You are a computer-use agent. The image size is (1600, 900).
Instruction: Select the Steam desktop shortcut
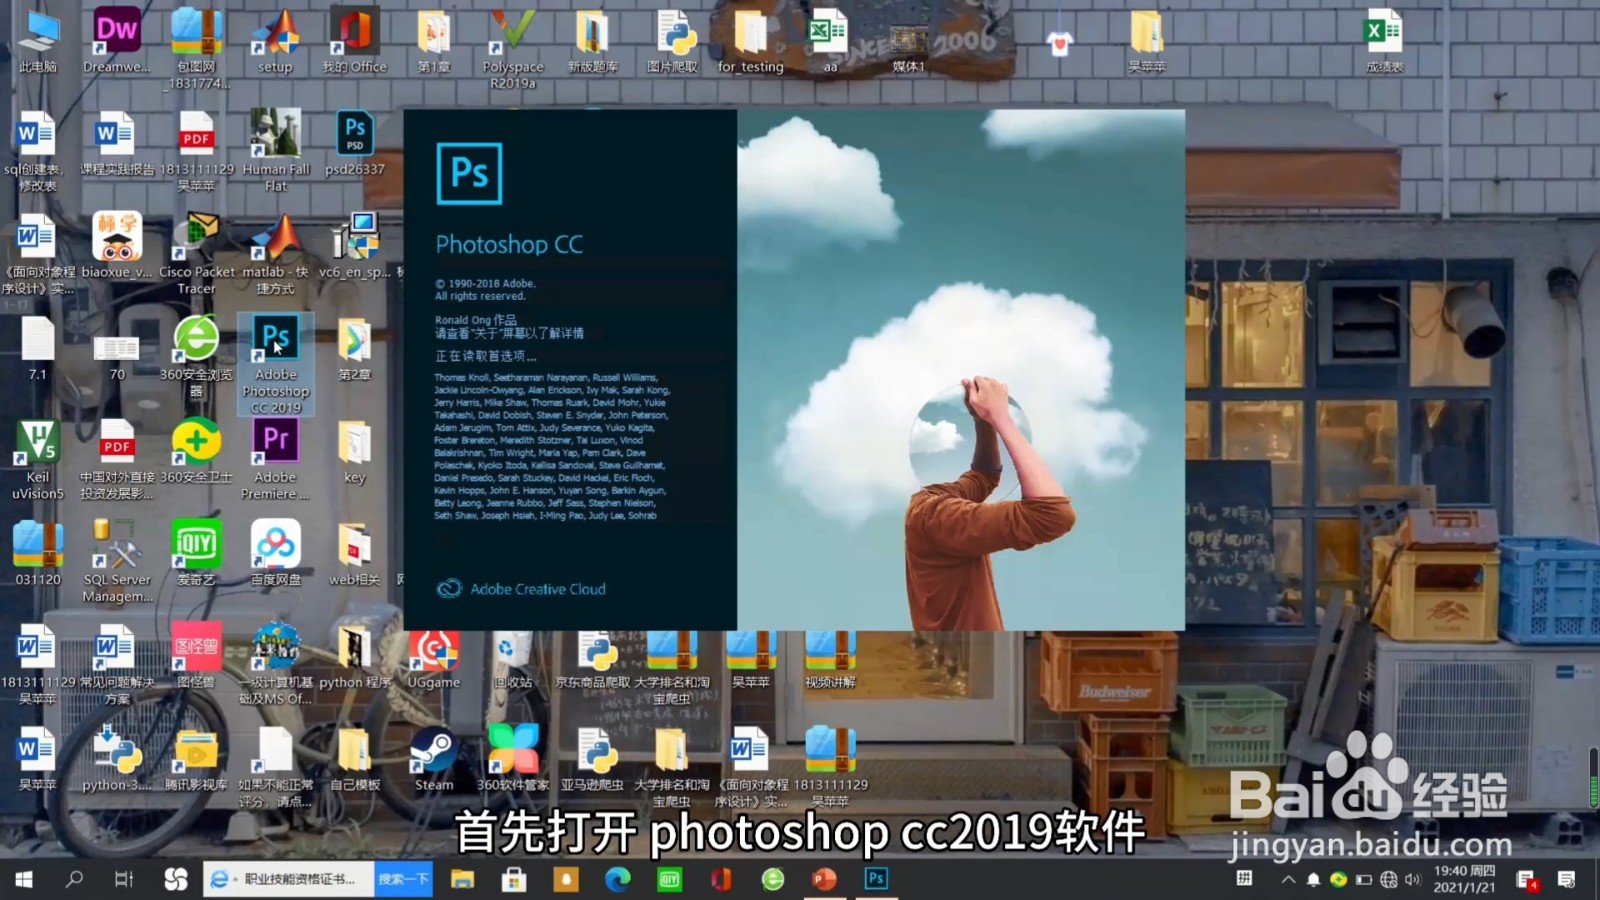pyautogui.click(x=434, y=760)
